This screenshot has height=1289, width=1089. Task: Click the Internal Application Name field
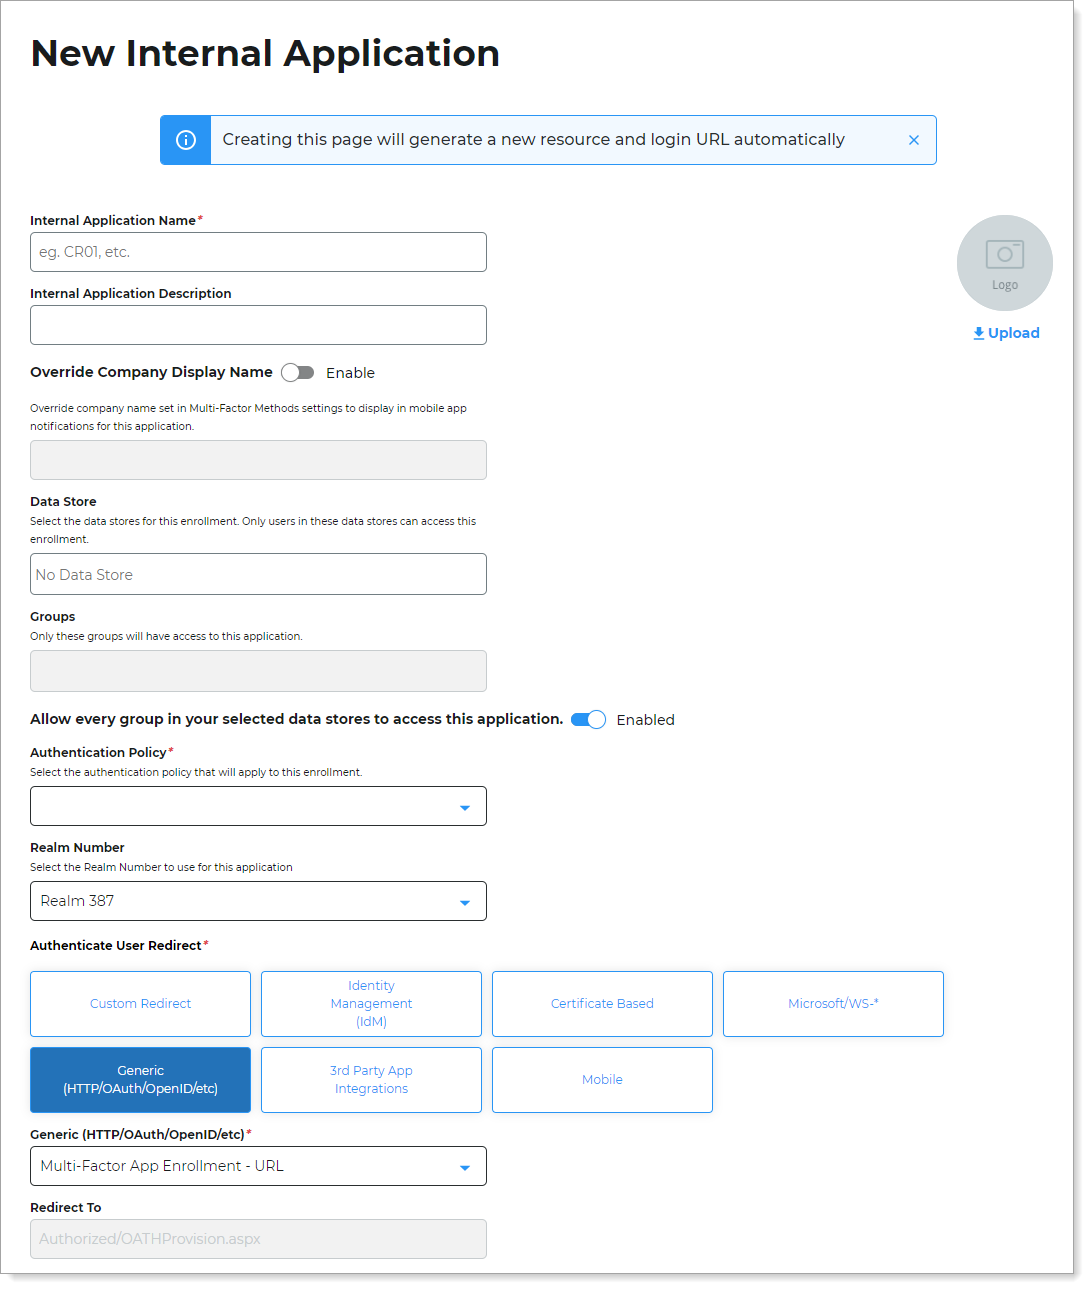pyautogui.click(x=257, y=252)
